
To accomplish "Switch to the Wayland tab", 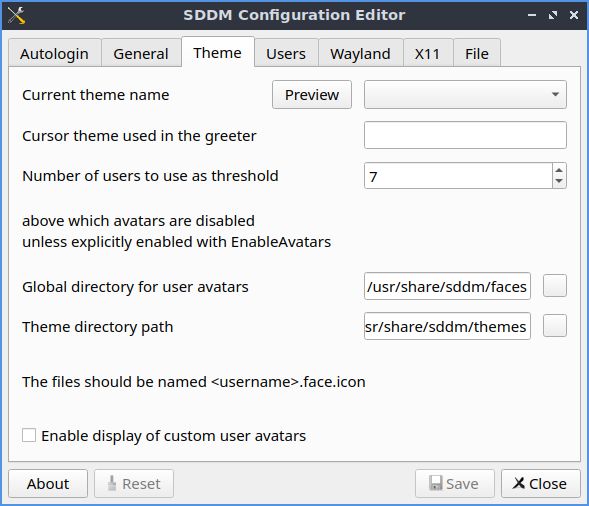I will click(x=360, y=53).
